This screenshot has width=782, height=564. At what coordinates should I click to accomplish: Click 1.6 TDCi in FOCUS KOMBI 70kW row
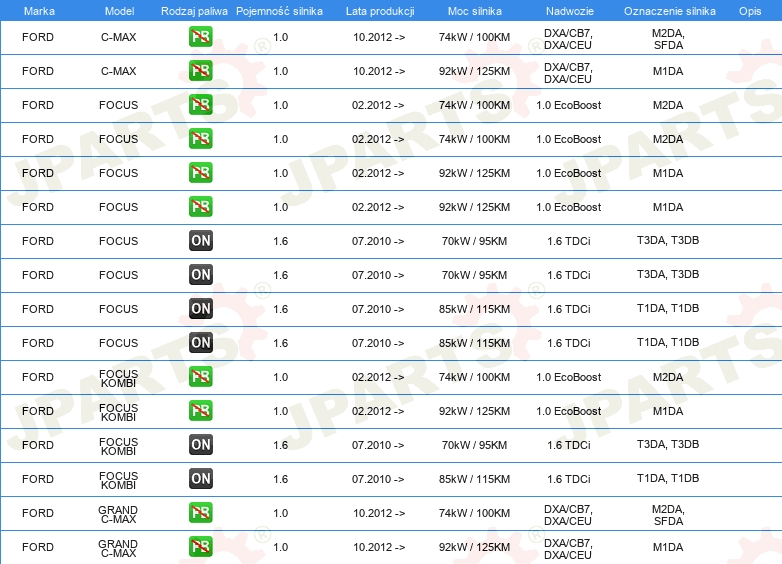click(x=569, y=445)
